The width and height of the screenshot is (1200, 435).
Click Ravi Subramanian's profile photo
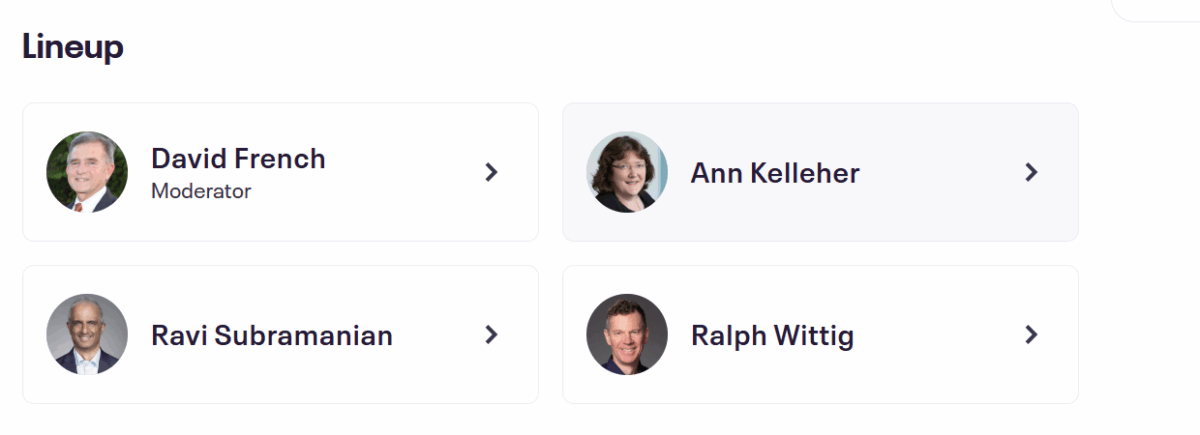point(87,334)
